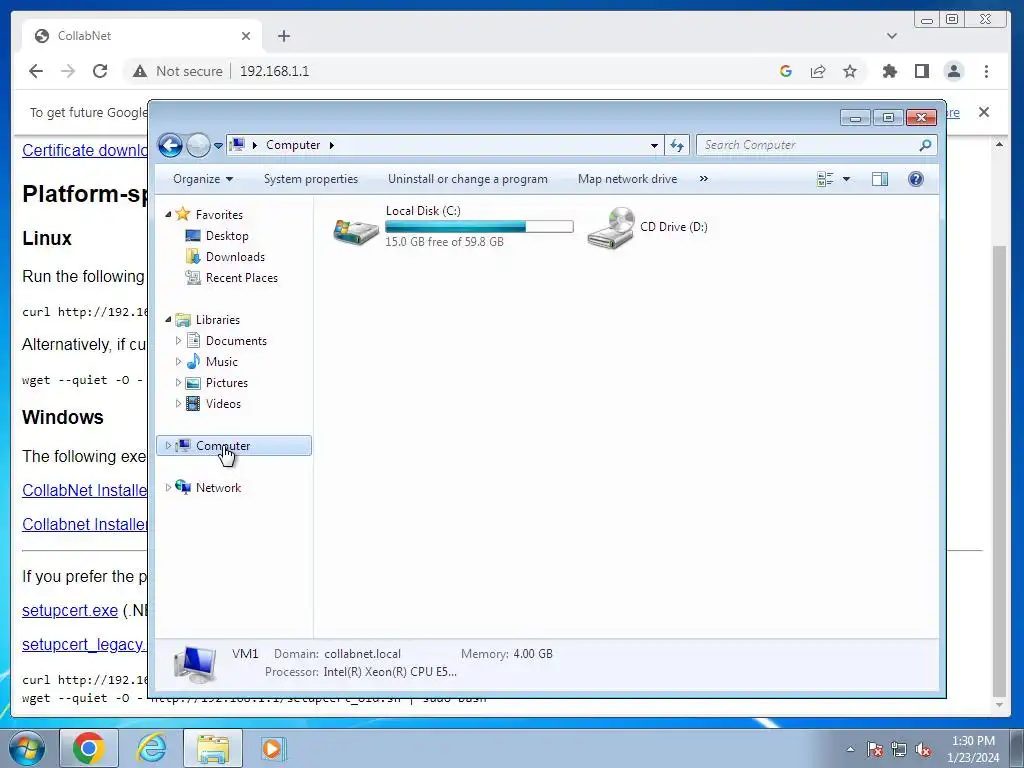
Task: Select the Documents library
Action: 236,341
